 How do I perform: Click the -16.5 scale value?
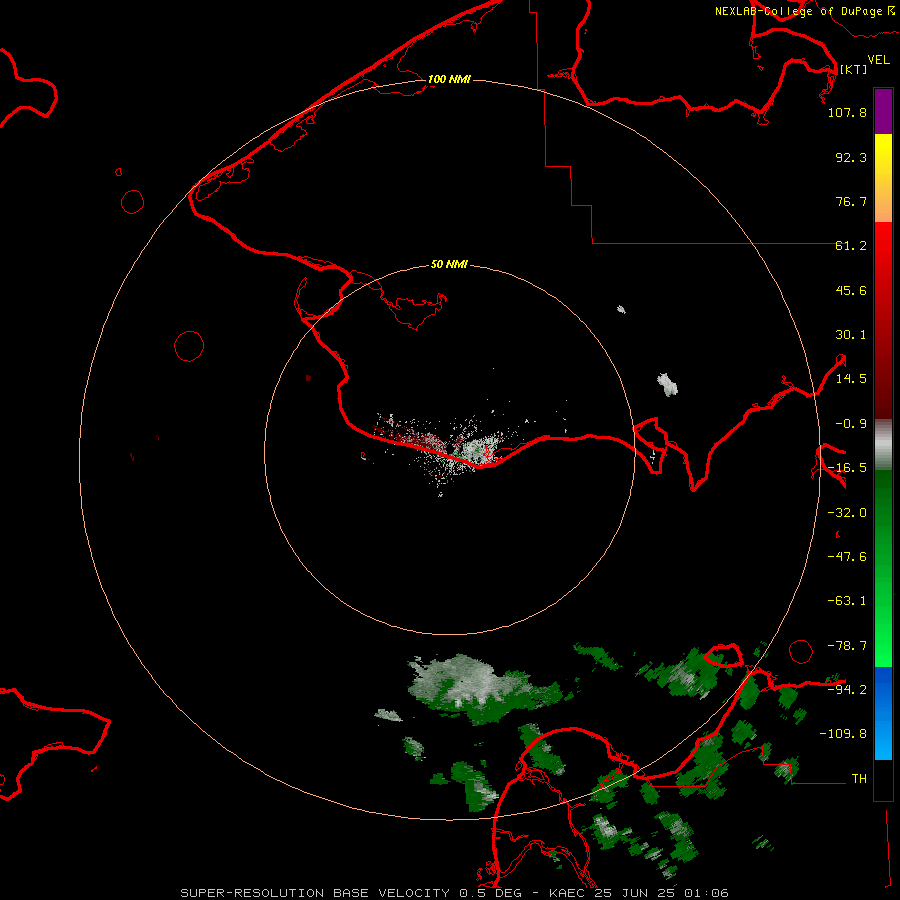coord(847,468)
